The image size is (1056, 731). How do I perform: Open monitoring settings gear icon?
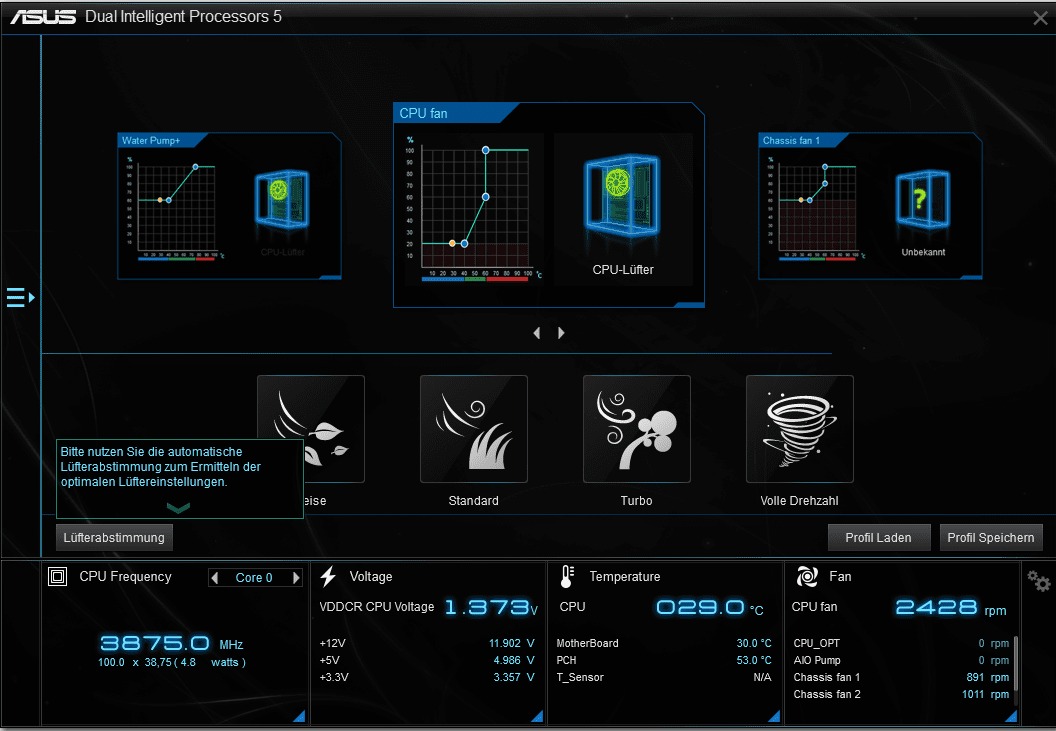(1038, 581)
